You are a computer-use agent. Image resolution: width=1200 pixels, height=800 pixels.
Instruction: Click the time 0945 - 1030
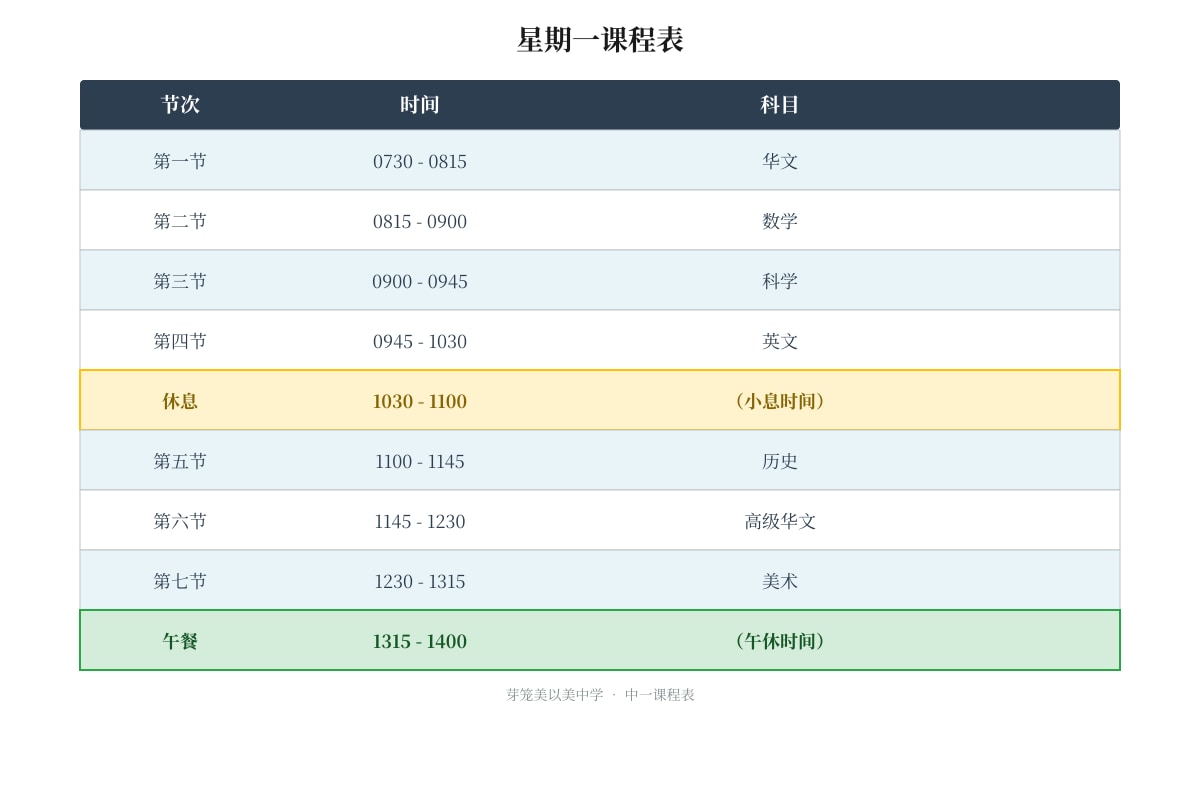pos(420,341)
